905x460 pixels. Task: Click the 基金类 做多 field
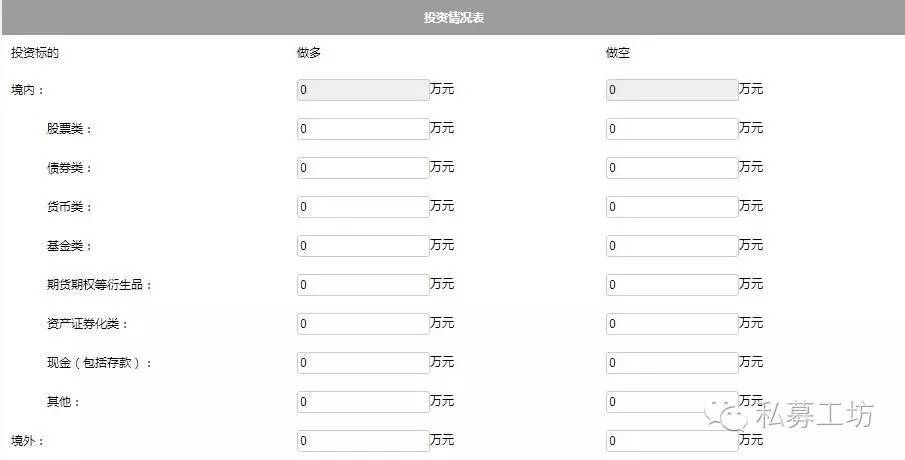(363, 246)
